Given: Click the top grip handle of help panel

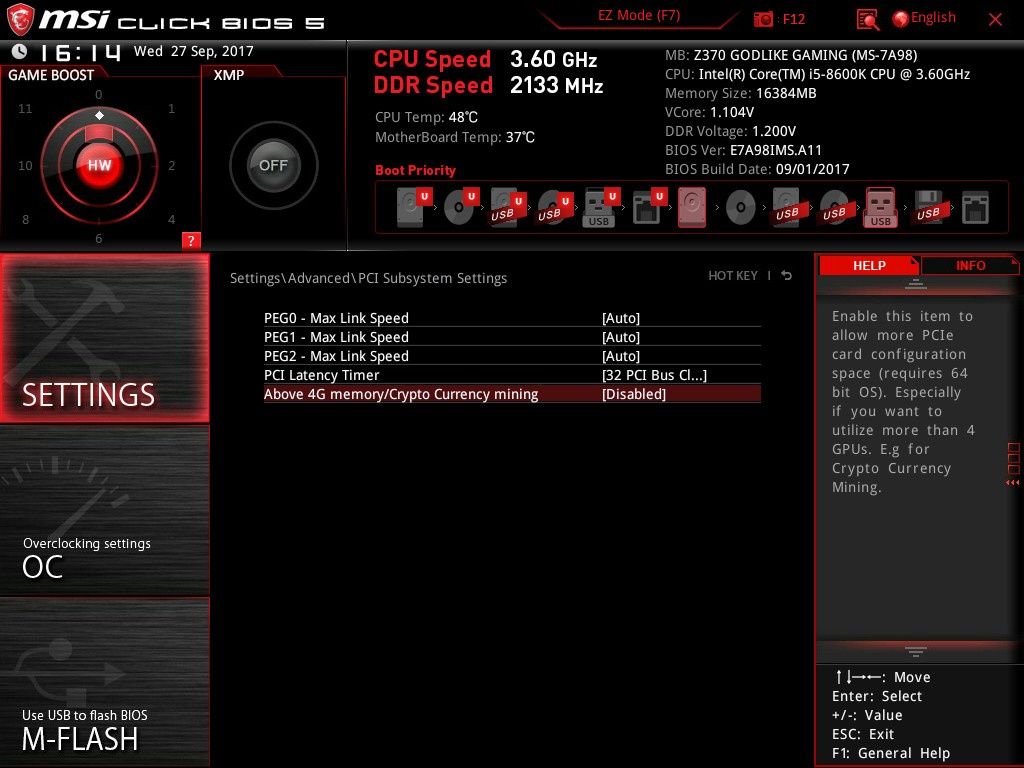Looking at the screenshot, I should coord(916,284).
